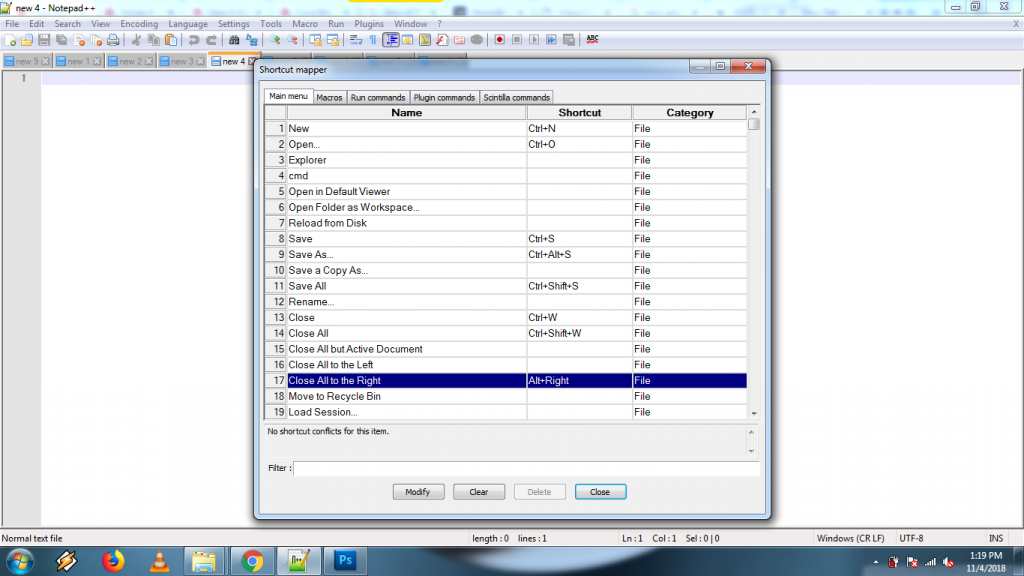Screen dimensions: 1024x576
Task: Click the Close All toolbar icon
Action: click(x=96, y=40)
